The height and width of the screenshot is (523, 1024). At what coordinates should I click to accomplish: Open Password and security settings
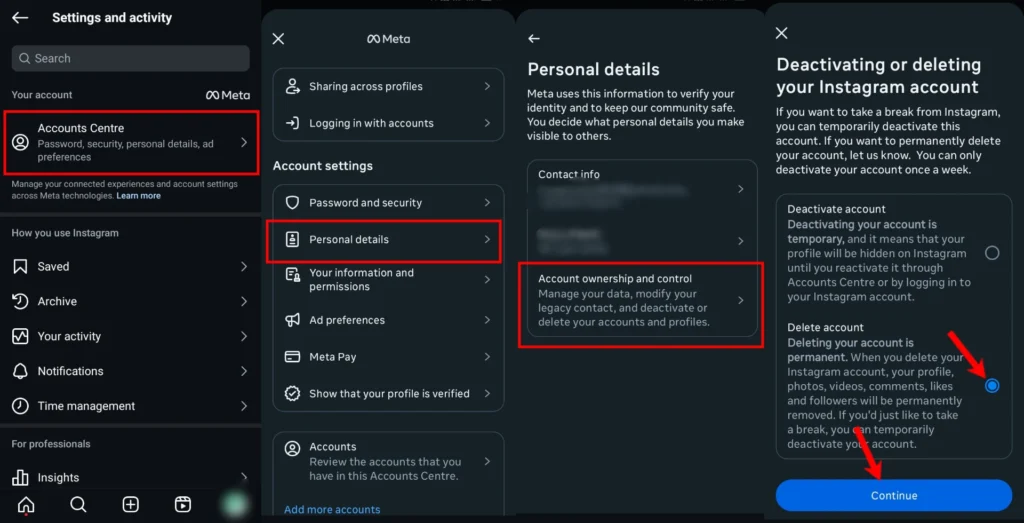click(365, 203)
